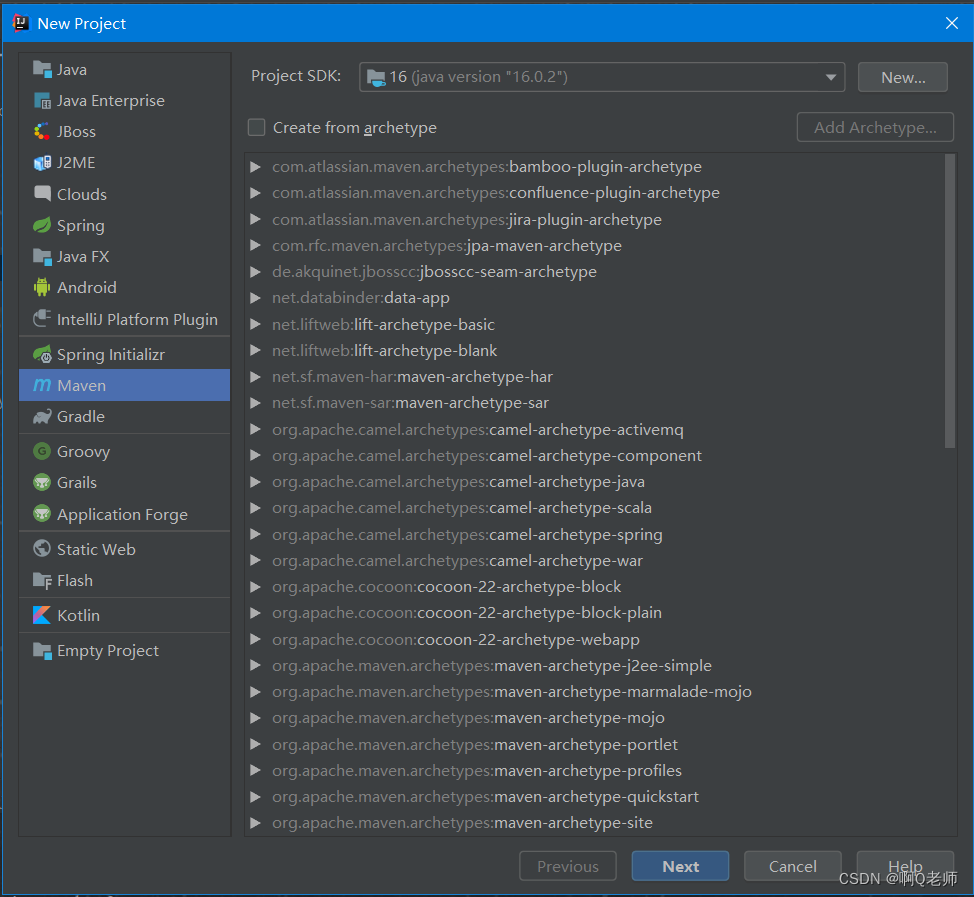The height and width of the screenshot is (897, 974).
Task: Select maven-archetype-marmalade-mojo row
Action: point(596,691)
